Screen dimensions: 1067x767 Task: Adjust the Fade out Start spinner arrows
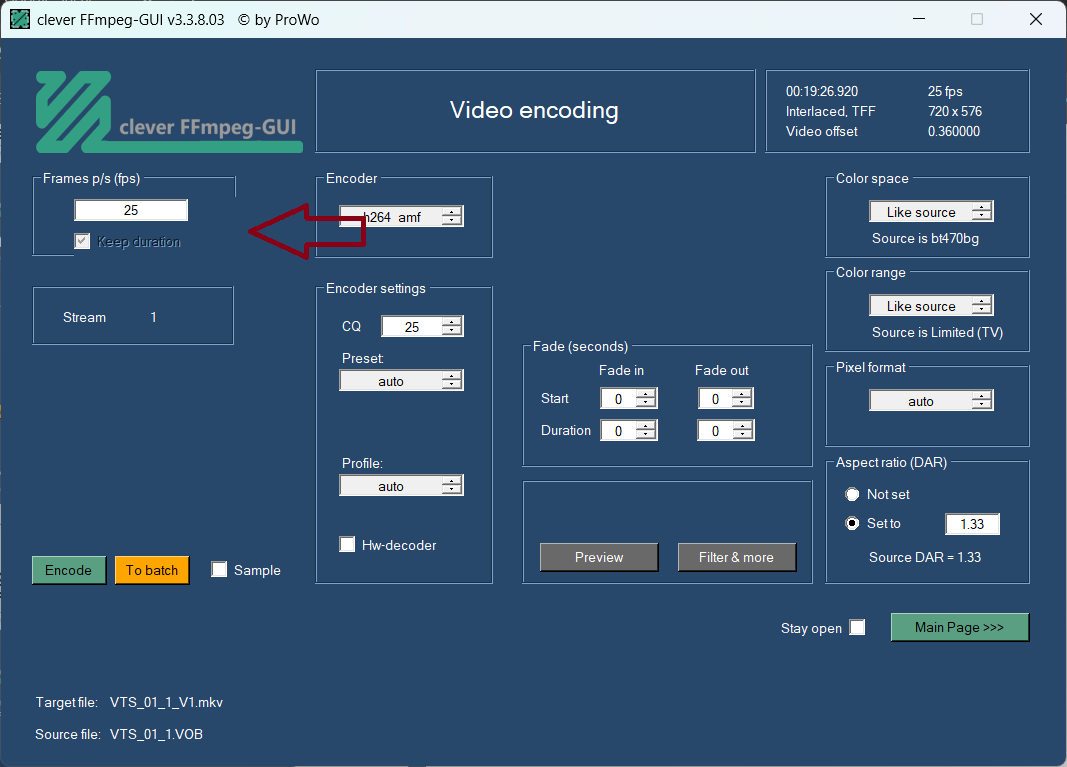pos(742,399)
